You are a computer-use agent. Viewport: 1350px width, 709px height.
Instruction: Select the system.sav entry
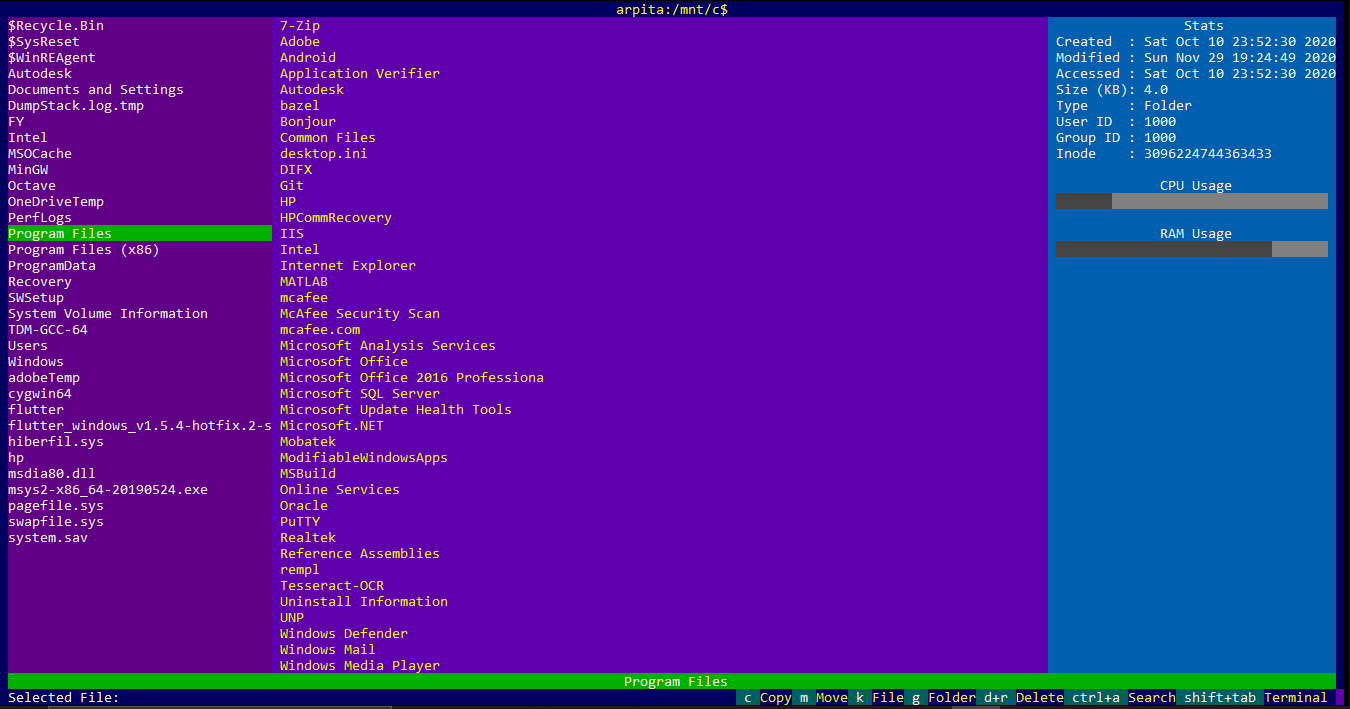48,537
